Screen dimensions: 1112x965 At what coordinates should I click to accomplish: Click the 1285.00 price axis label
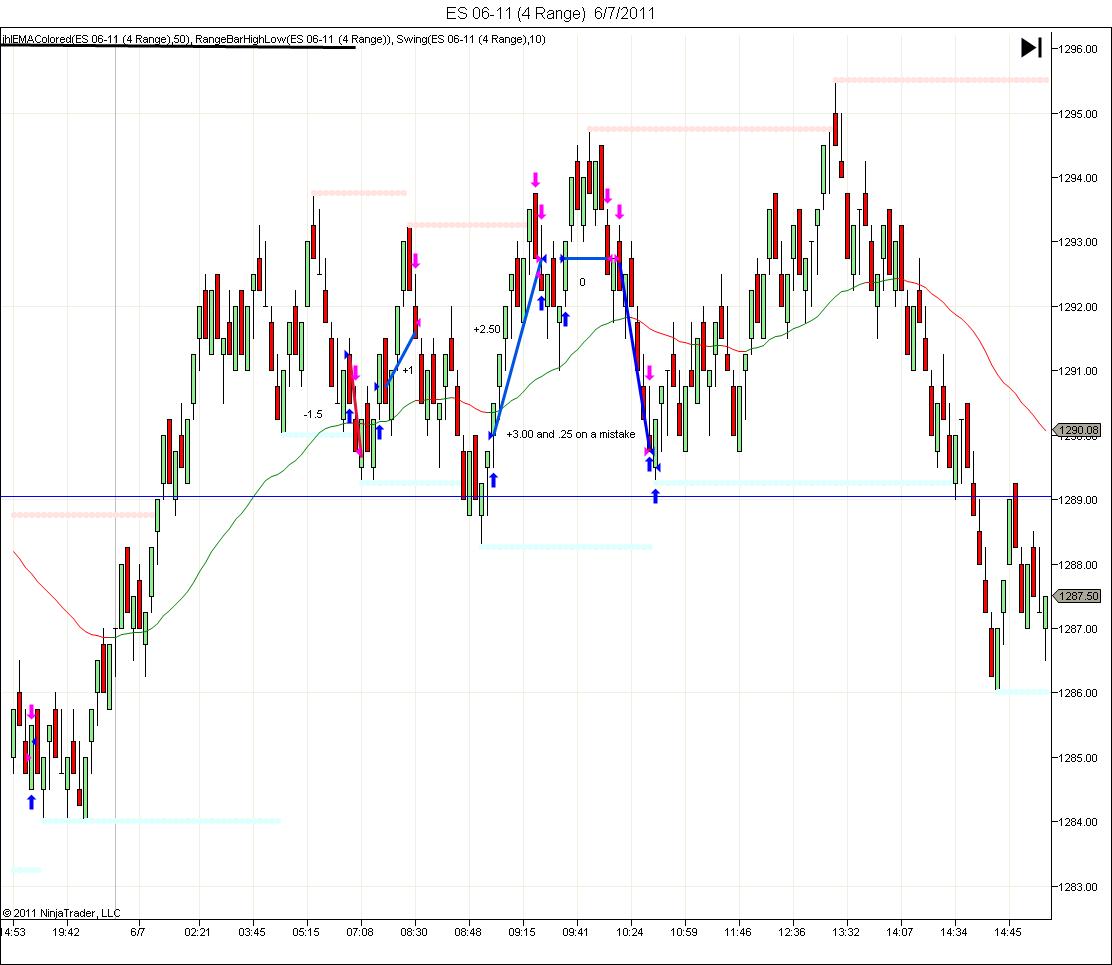(x=1078, y=758)
